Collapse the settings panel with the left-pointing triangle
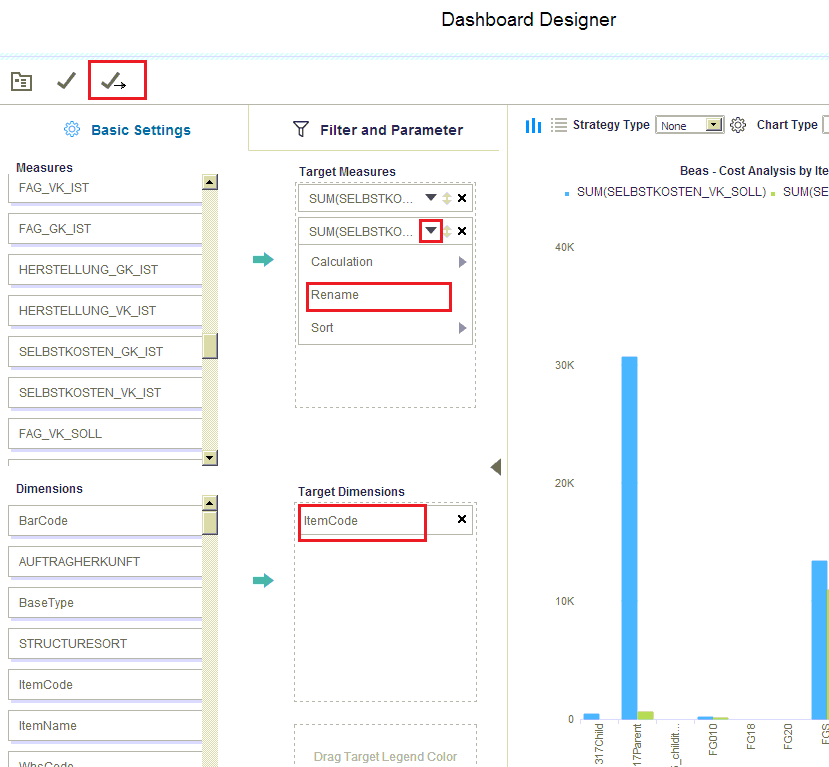 pos(496,467)
